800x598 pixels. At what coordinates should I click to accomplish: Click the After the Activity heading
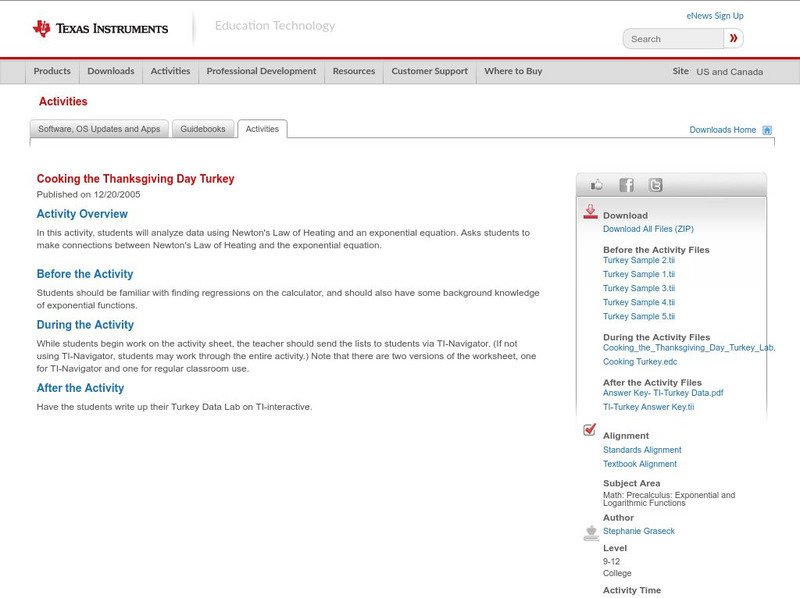[80, 388]
